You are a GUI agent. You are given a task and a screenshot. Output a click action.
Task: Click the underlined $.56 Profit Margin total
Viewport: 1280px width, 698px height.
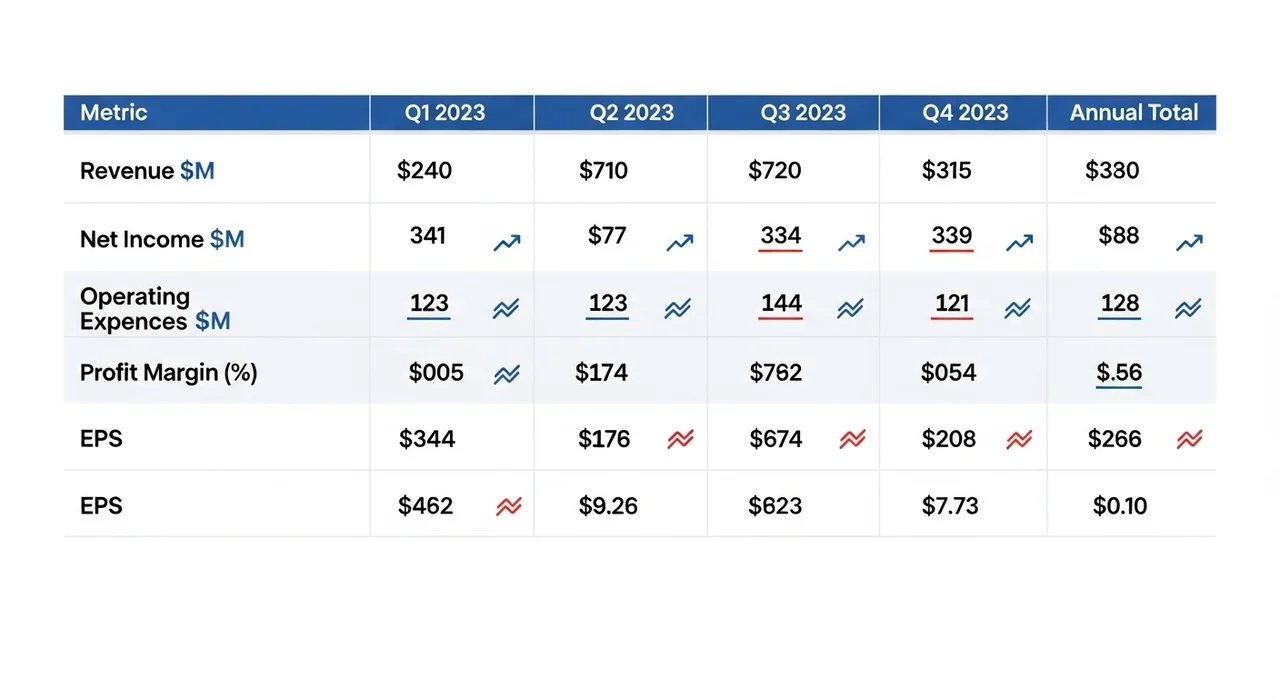1119,373
